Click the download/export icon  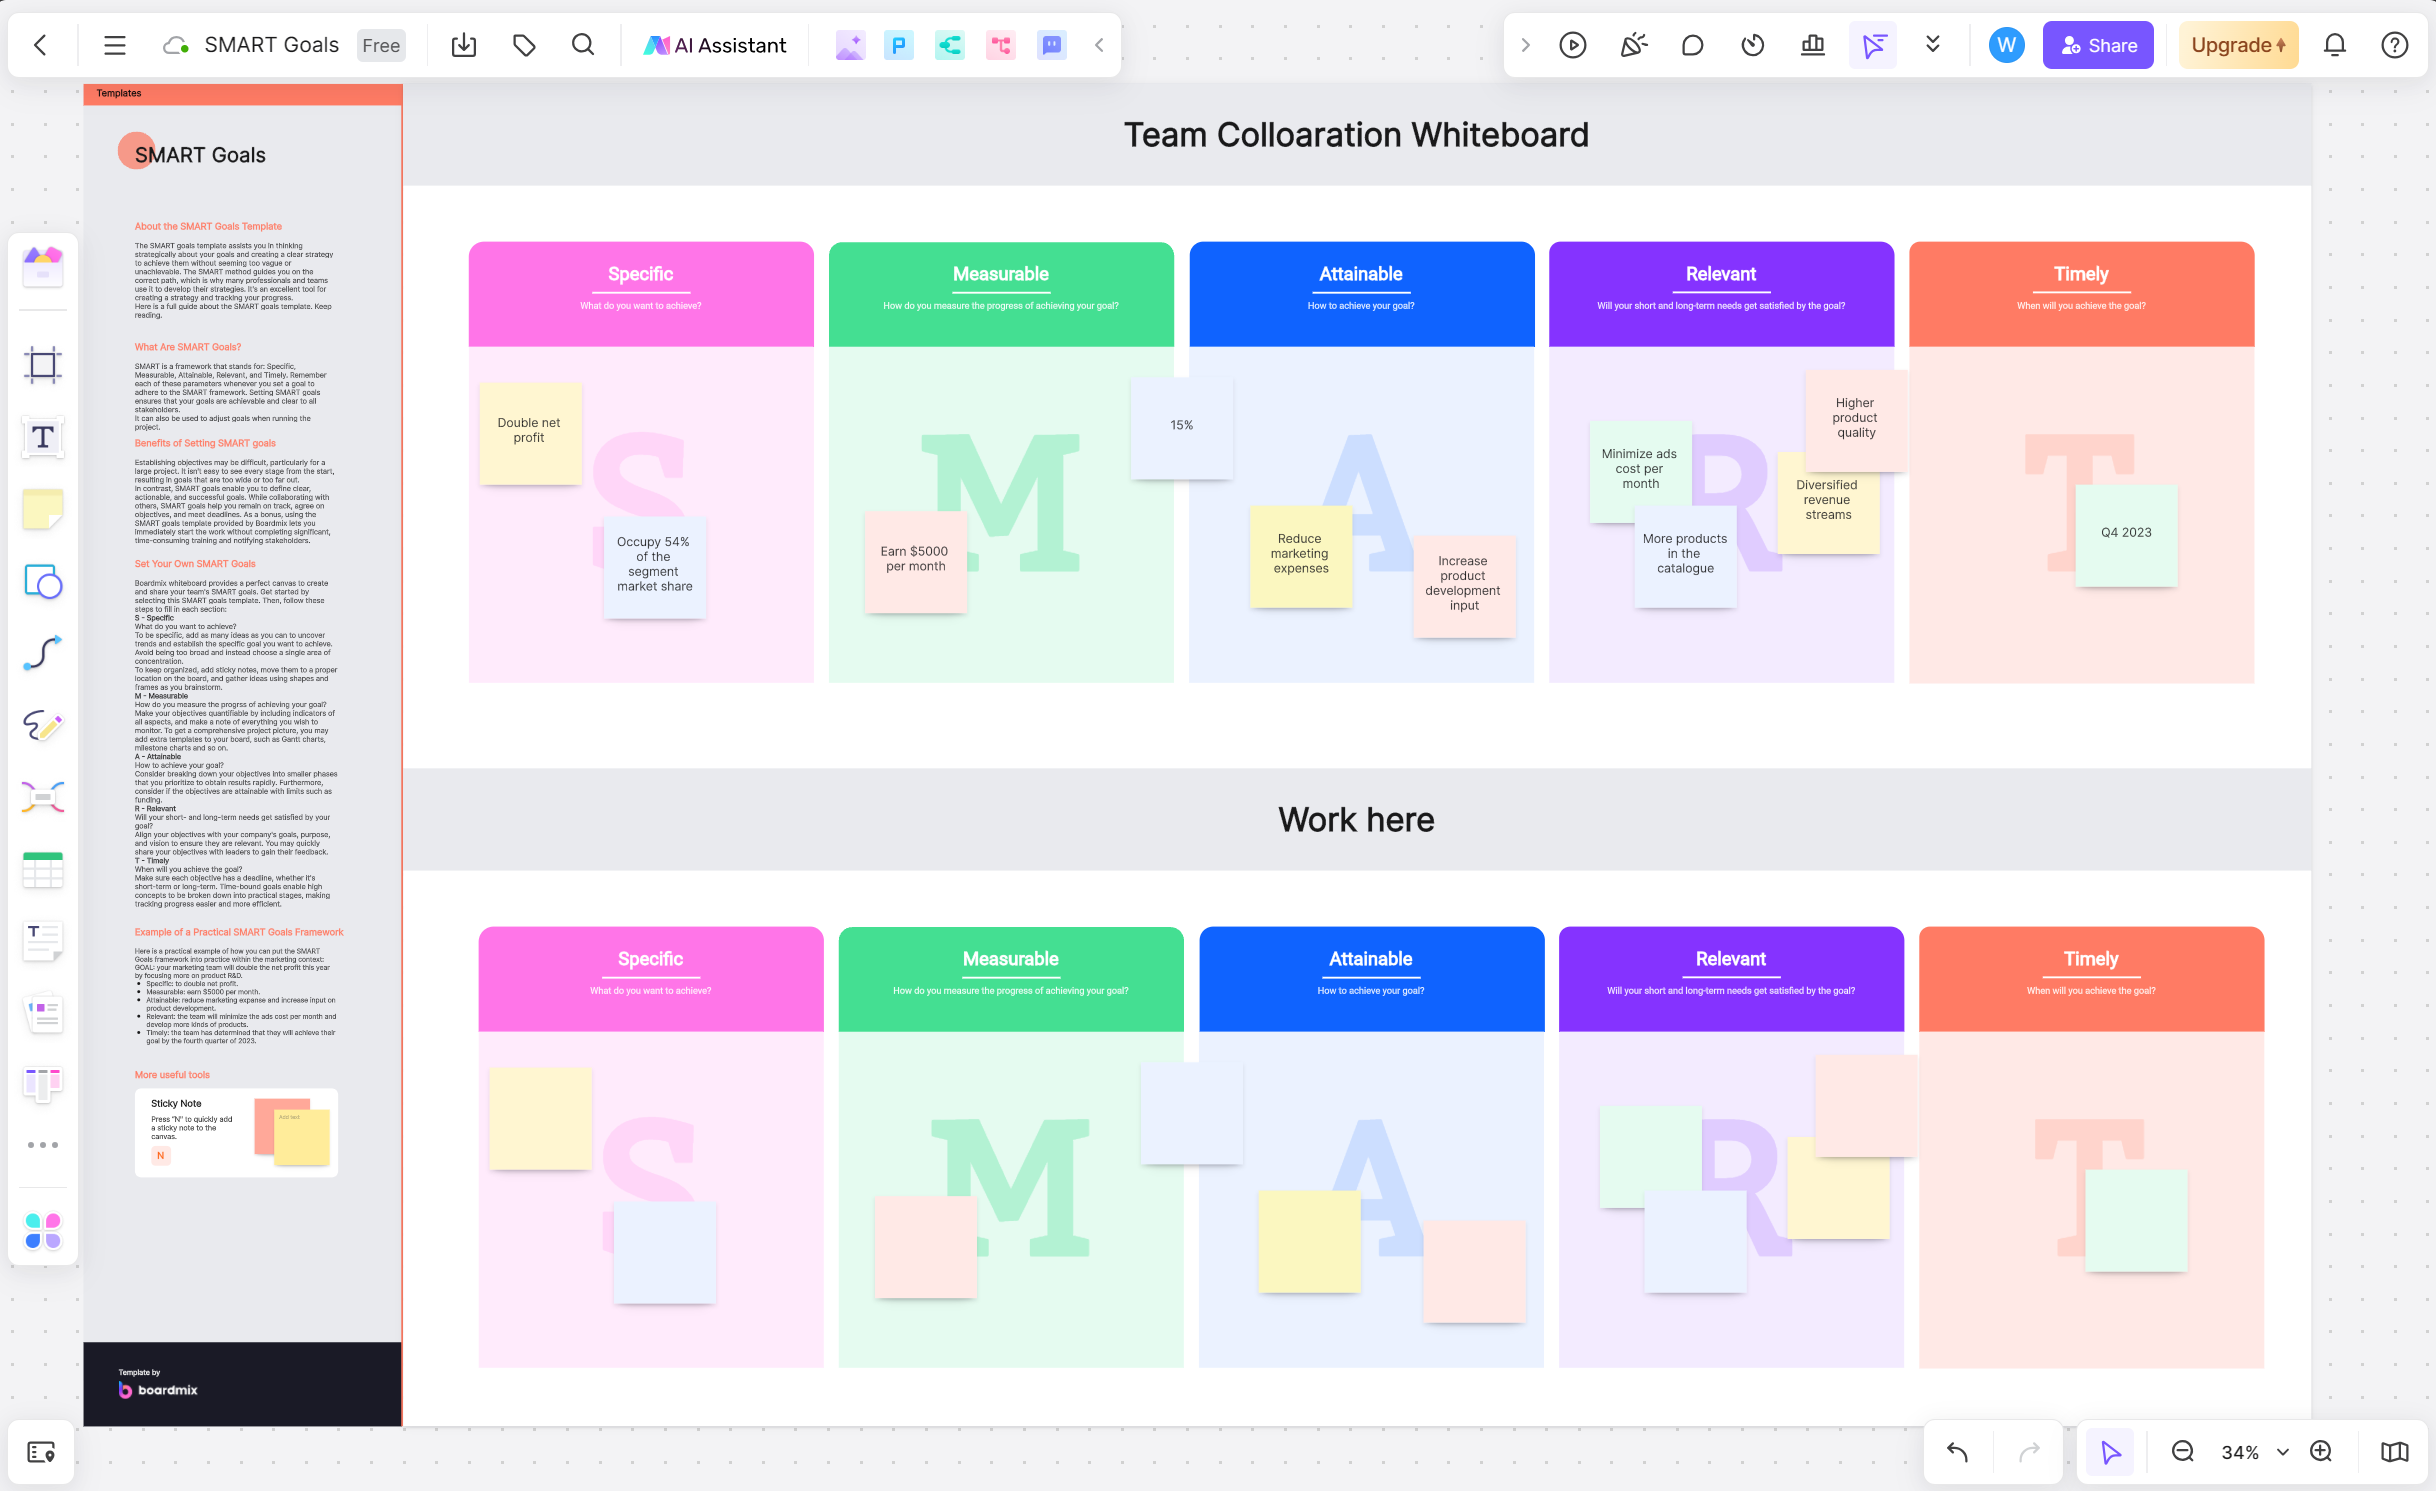click(465, 43)
